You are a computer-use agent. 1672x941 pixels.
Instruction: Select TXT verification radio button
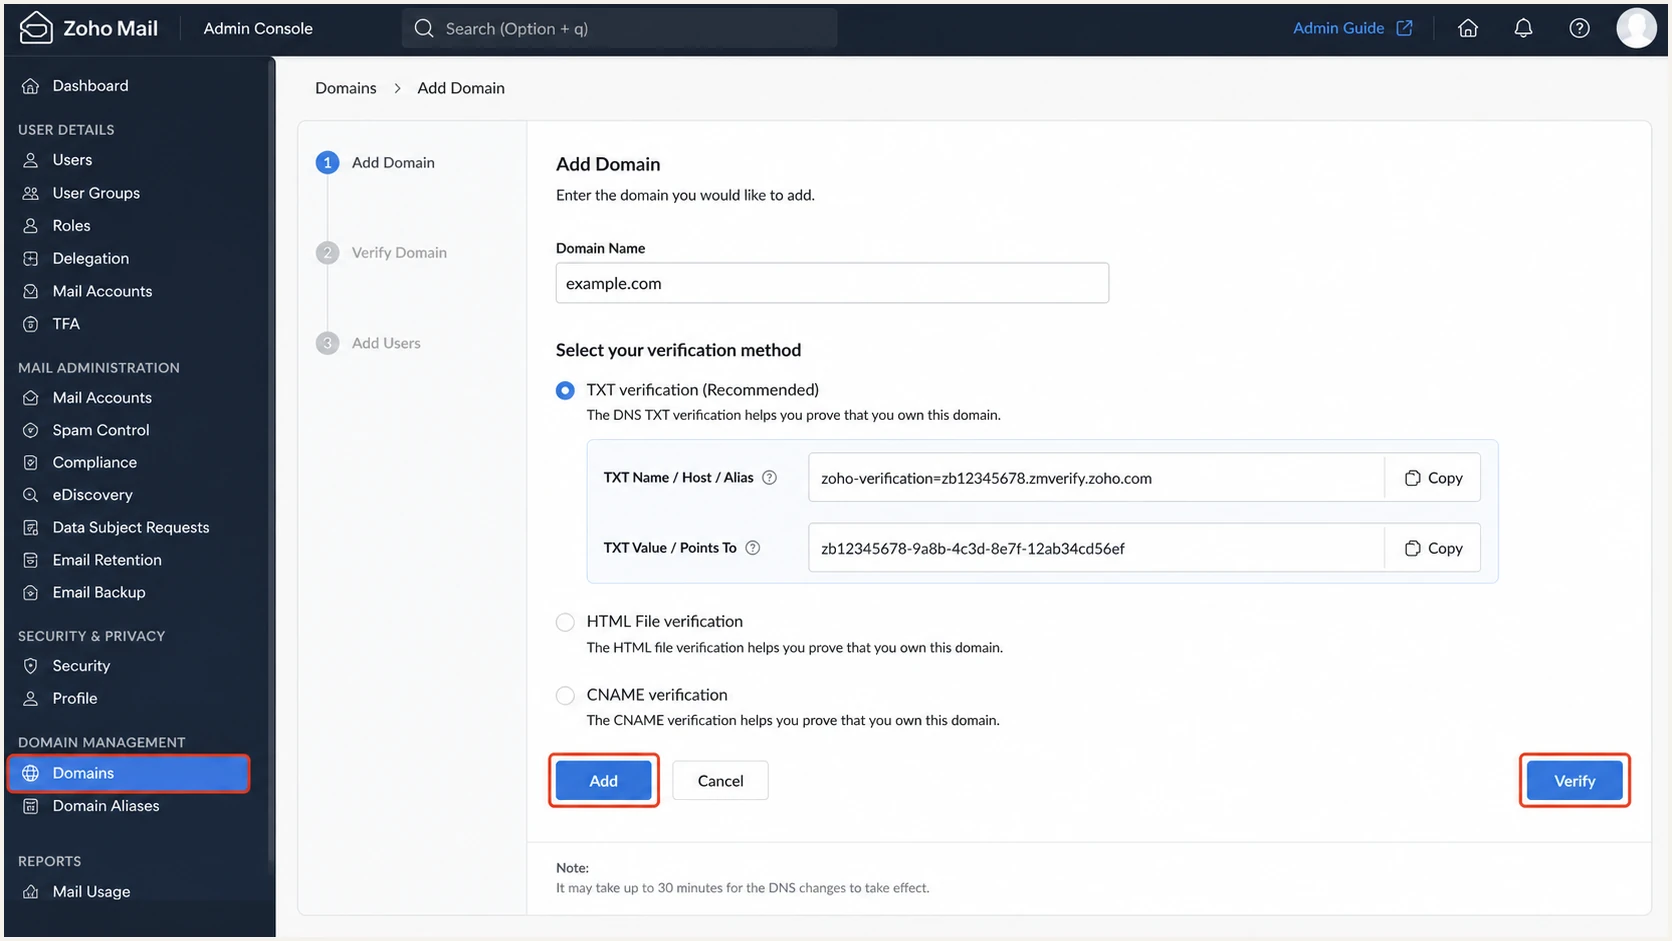point(565,390)
